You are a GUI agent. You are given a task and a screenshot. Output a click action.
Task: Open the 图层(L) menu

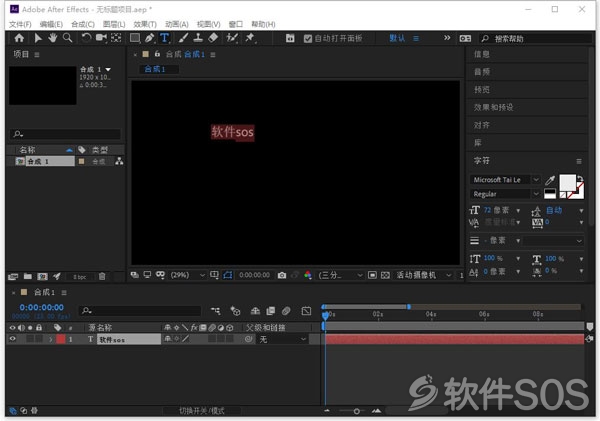point(114,24)
